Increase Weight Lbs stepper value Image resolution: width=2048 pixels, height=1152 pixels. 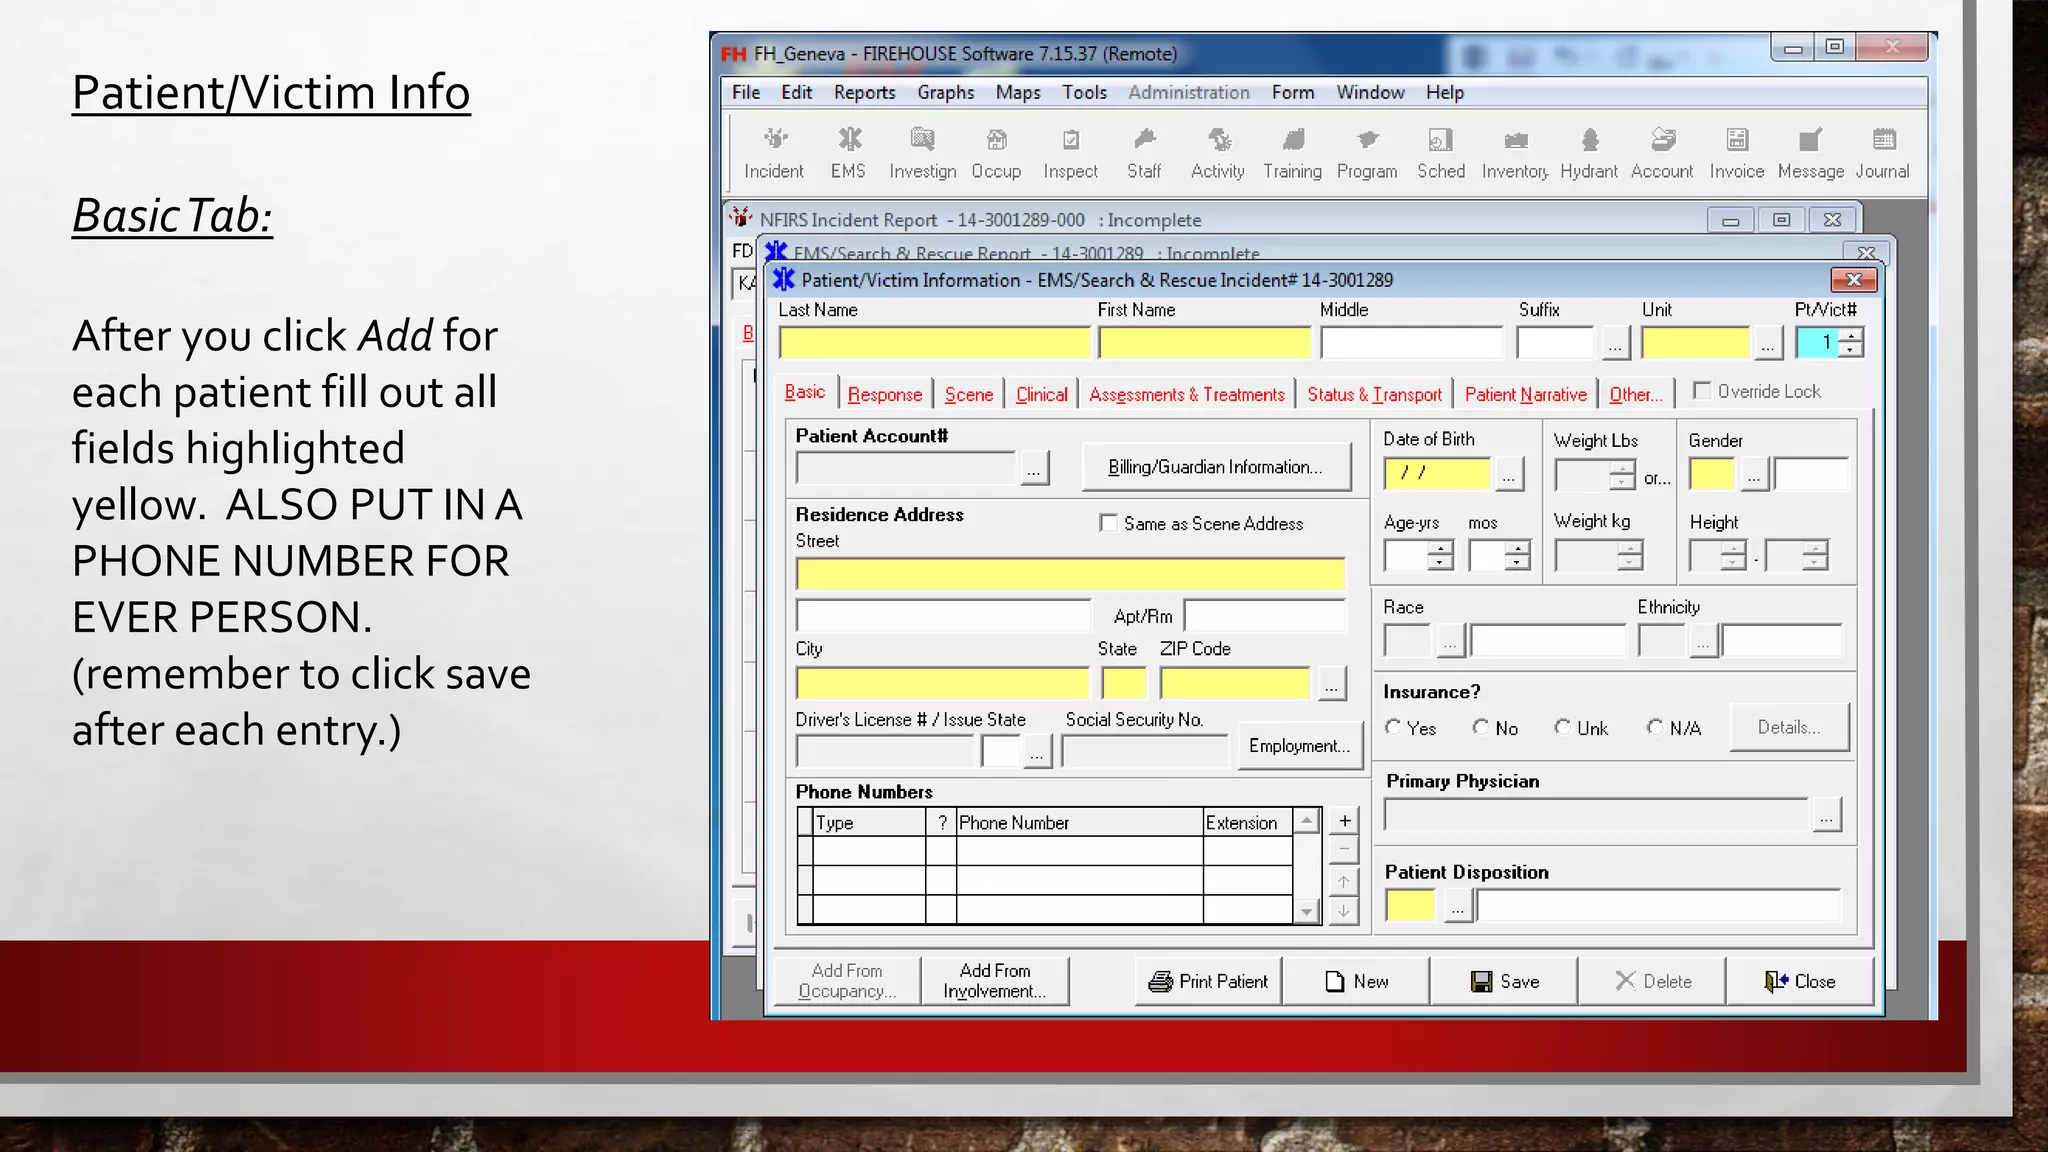1623,467
